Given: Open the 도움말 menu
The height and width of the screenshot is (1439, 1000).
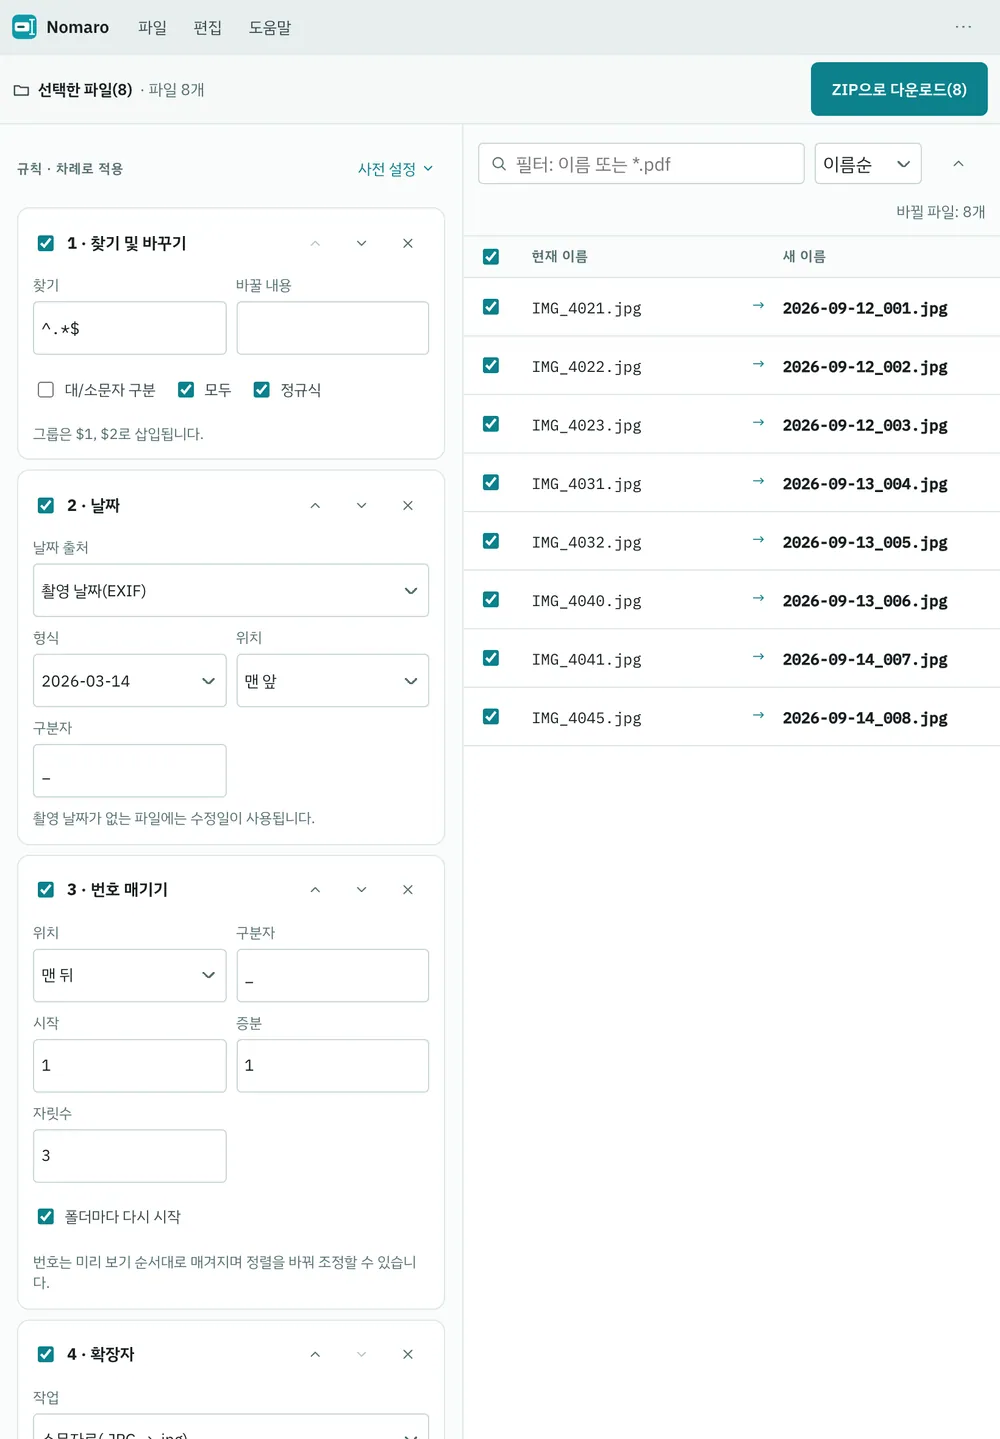Looking at the screenshot, I should (x=270, y=28).
